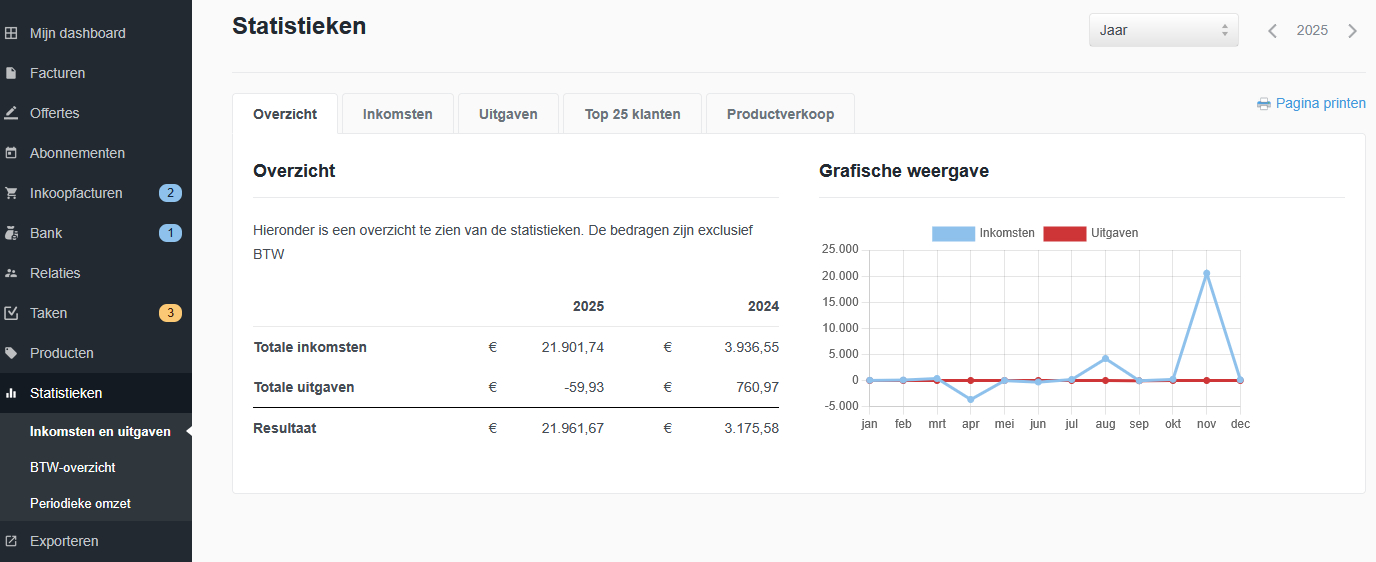Image resolution: width=1376 pixels, height=562 pixels.
Task: Click the Relaties people icon
Action: click(x=11, y=273)
